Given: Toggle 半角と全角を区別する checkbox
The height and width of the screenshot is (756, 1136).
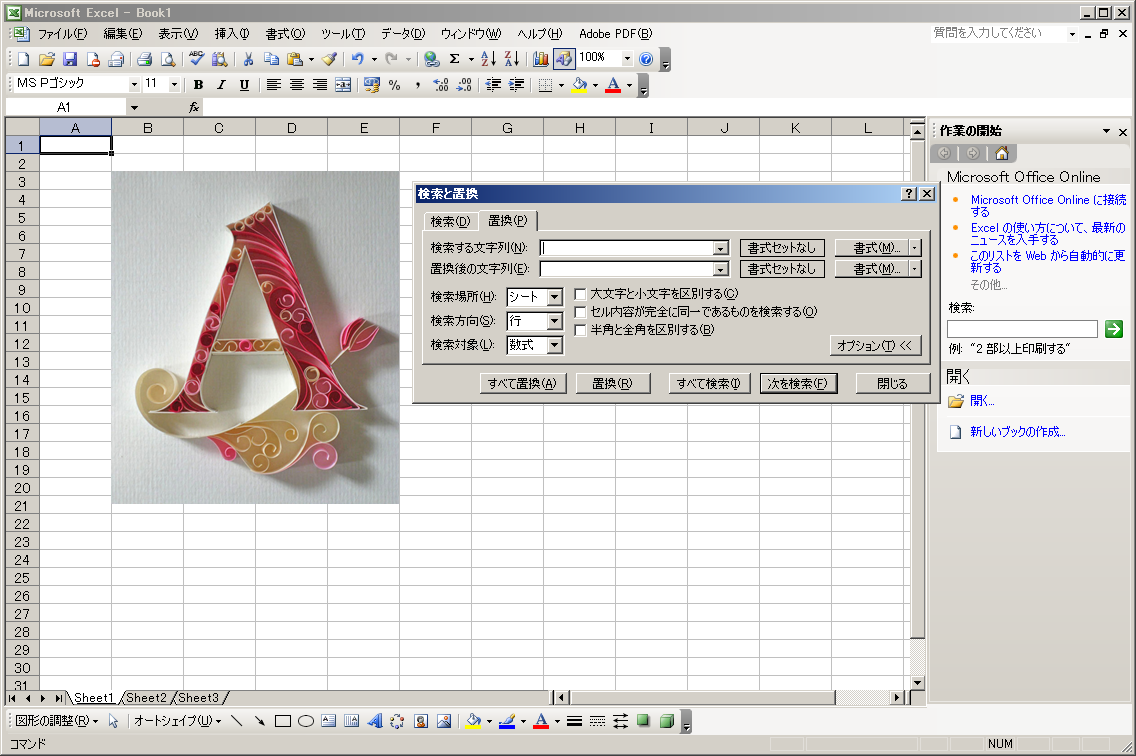Looking at the screenshot, I should (580, 330).
